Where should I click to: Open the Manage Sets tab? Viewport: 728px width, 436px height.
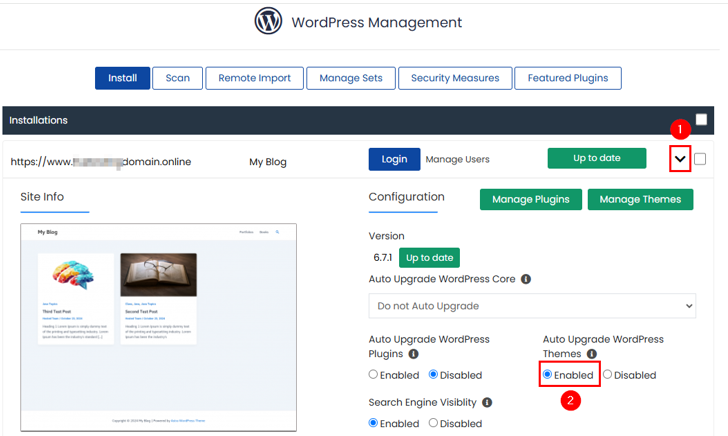pyautogui.click(x=351, y=78)
